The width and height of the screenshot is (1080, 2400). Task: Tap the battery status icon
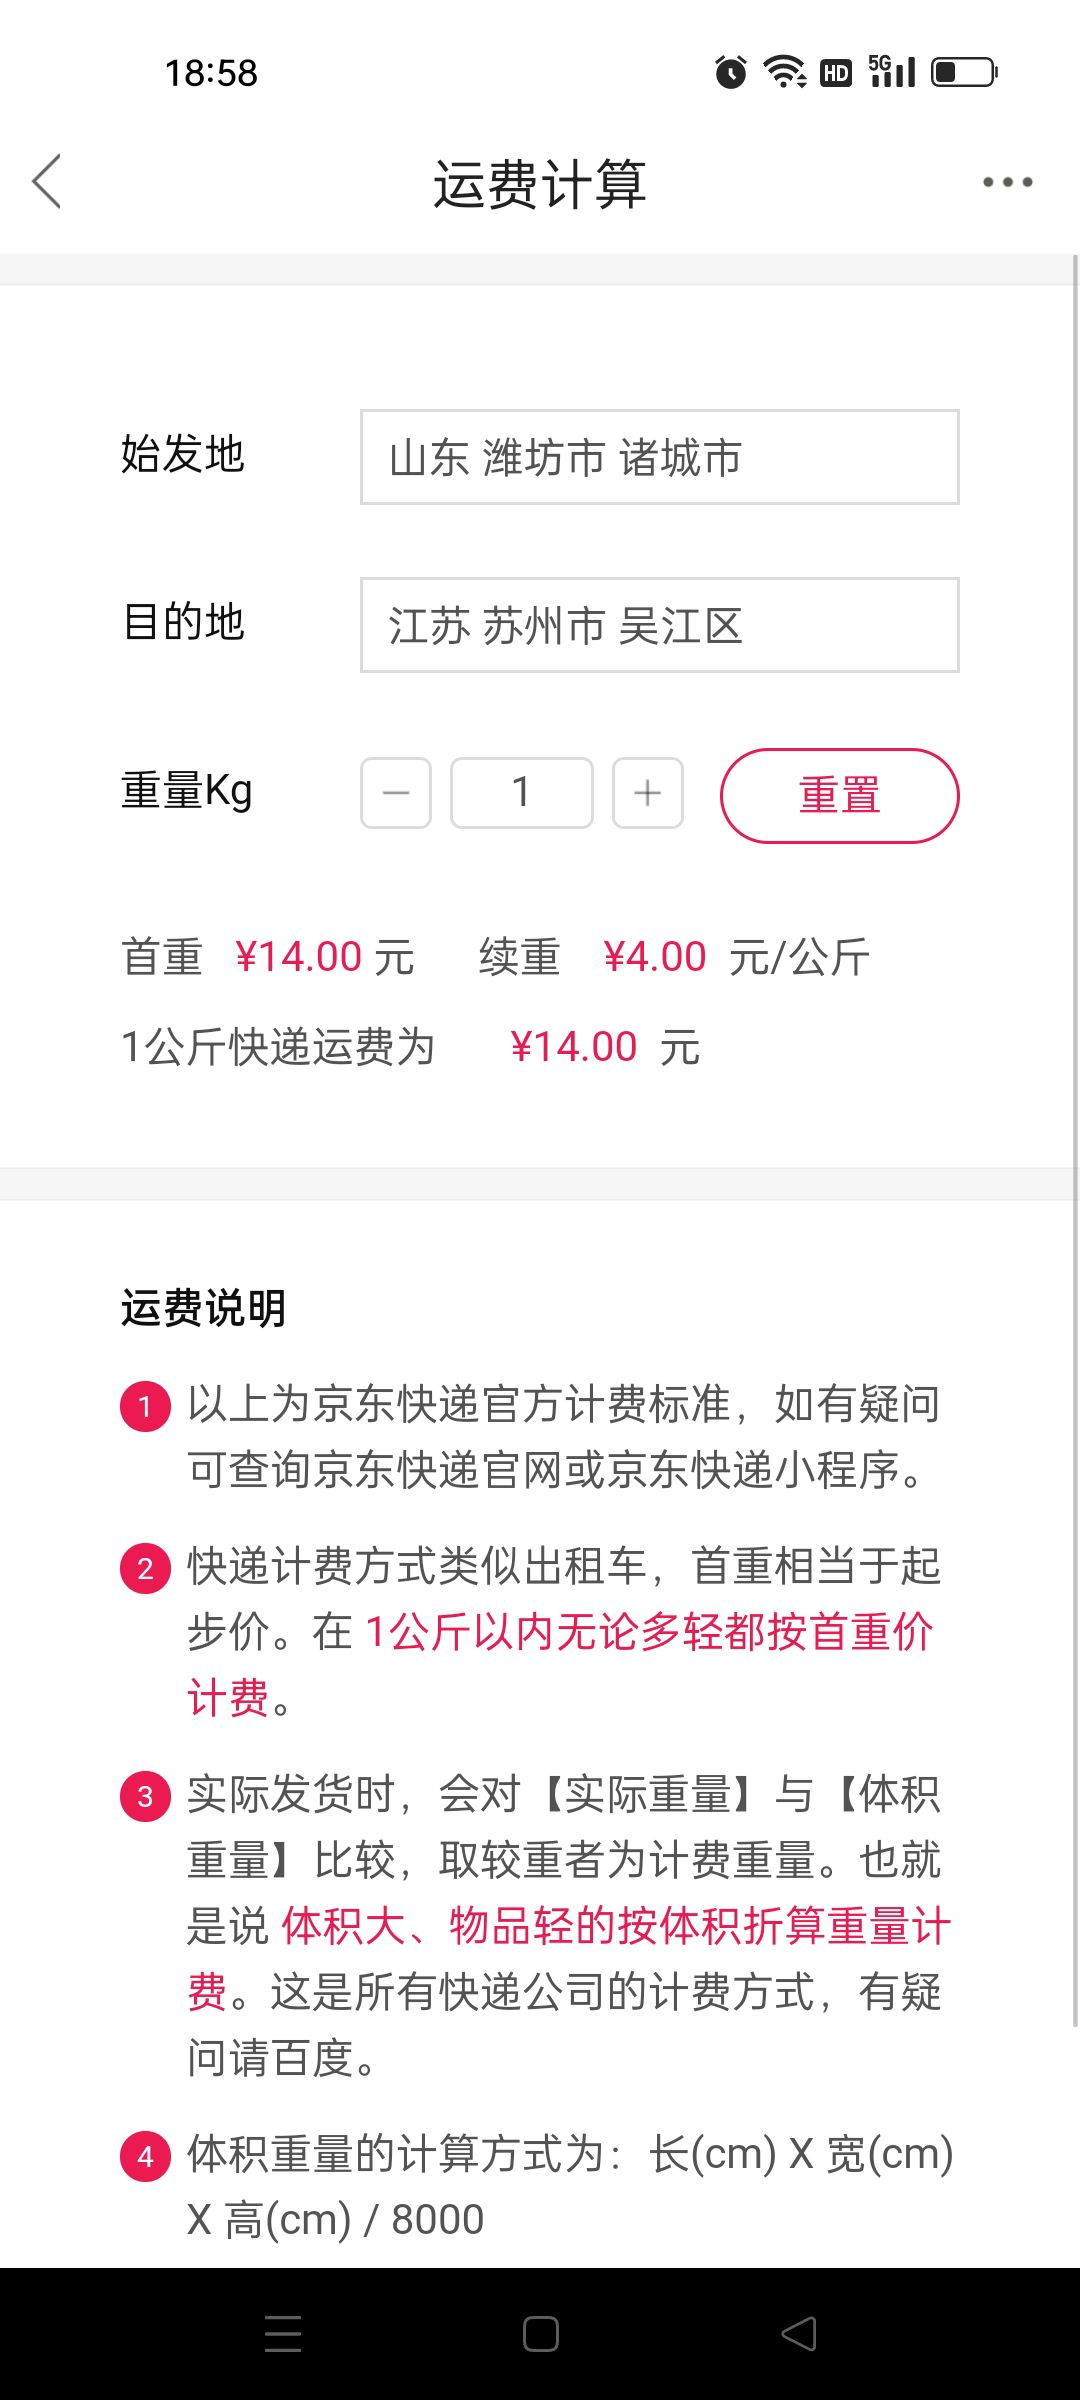pos(964,72)
